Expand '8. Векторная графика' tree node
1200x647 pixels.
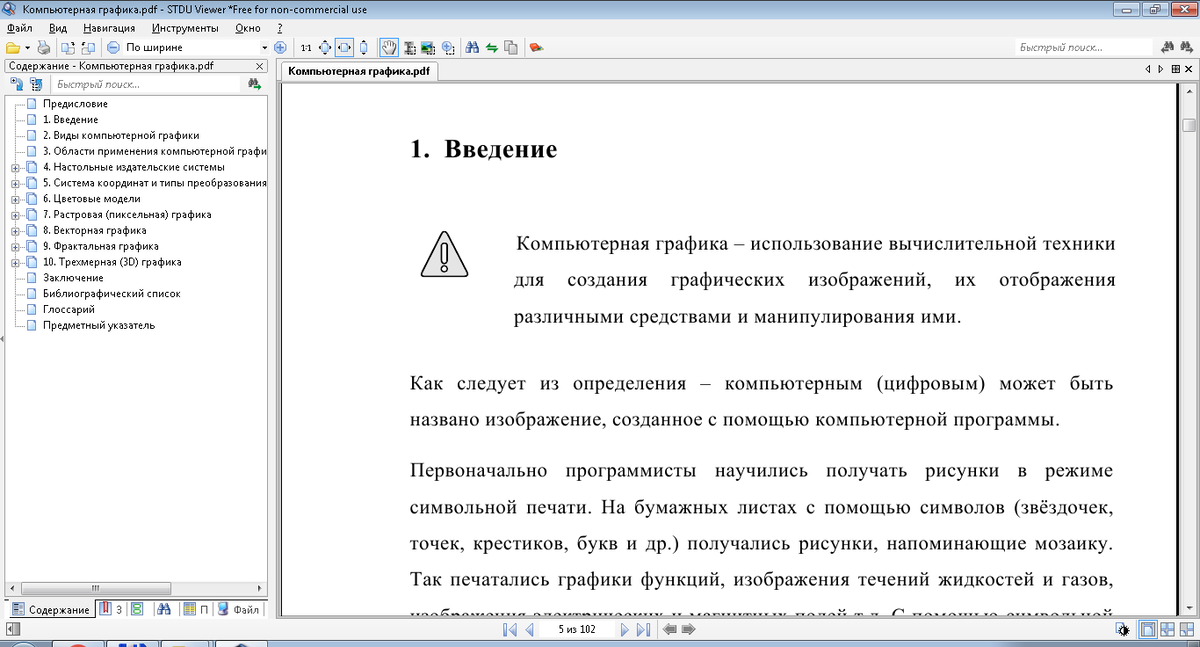16,231
